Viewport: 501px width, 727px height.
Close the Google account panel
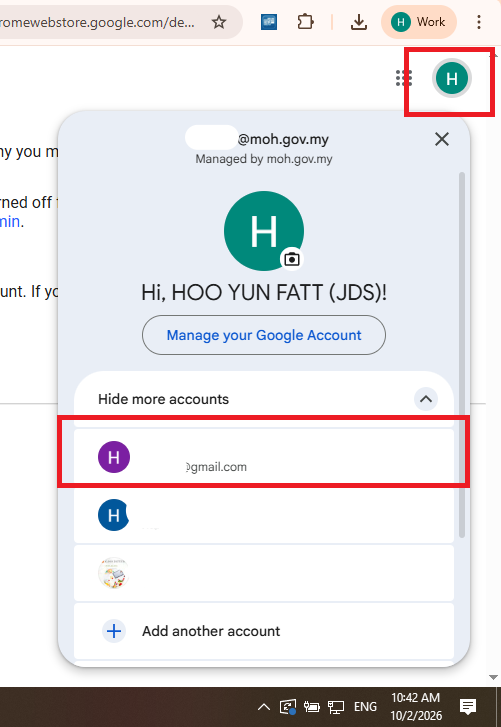442,139
